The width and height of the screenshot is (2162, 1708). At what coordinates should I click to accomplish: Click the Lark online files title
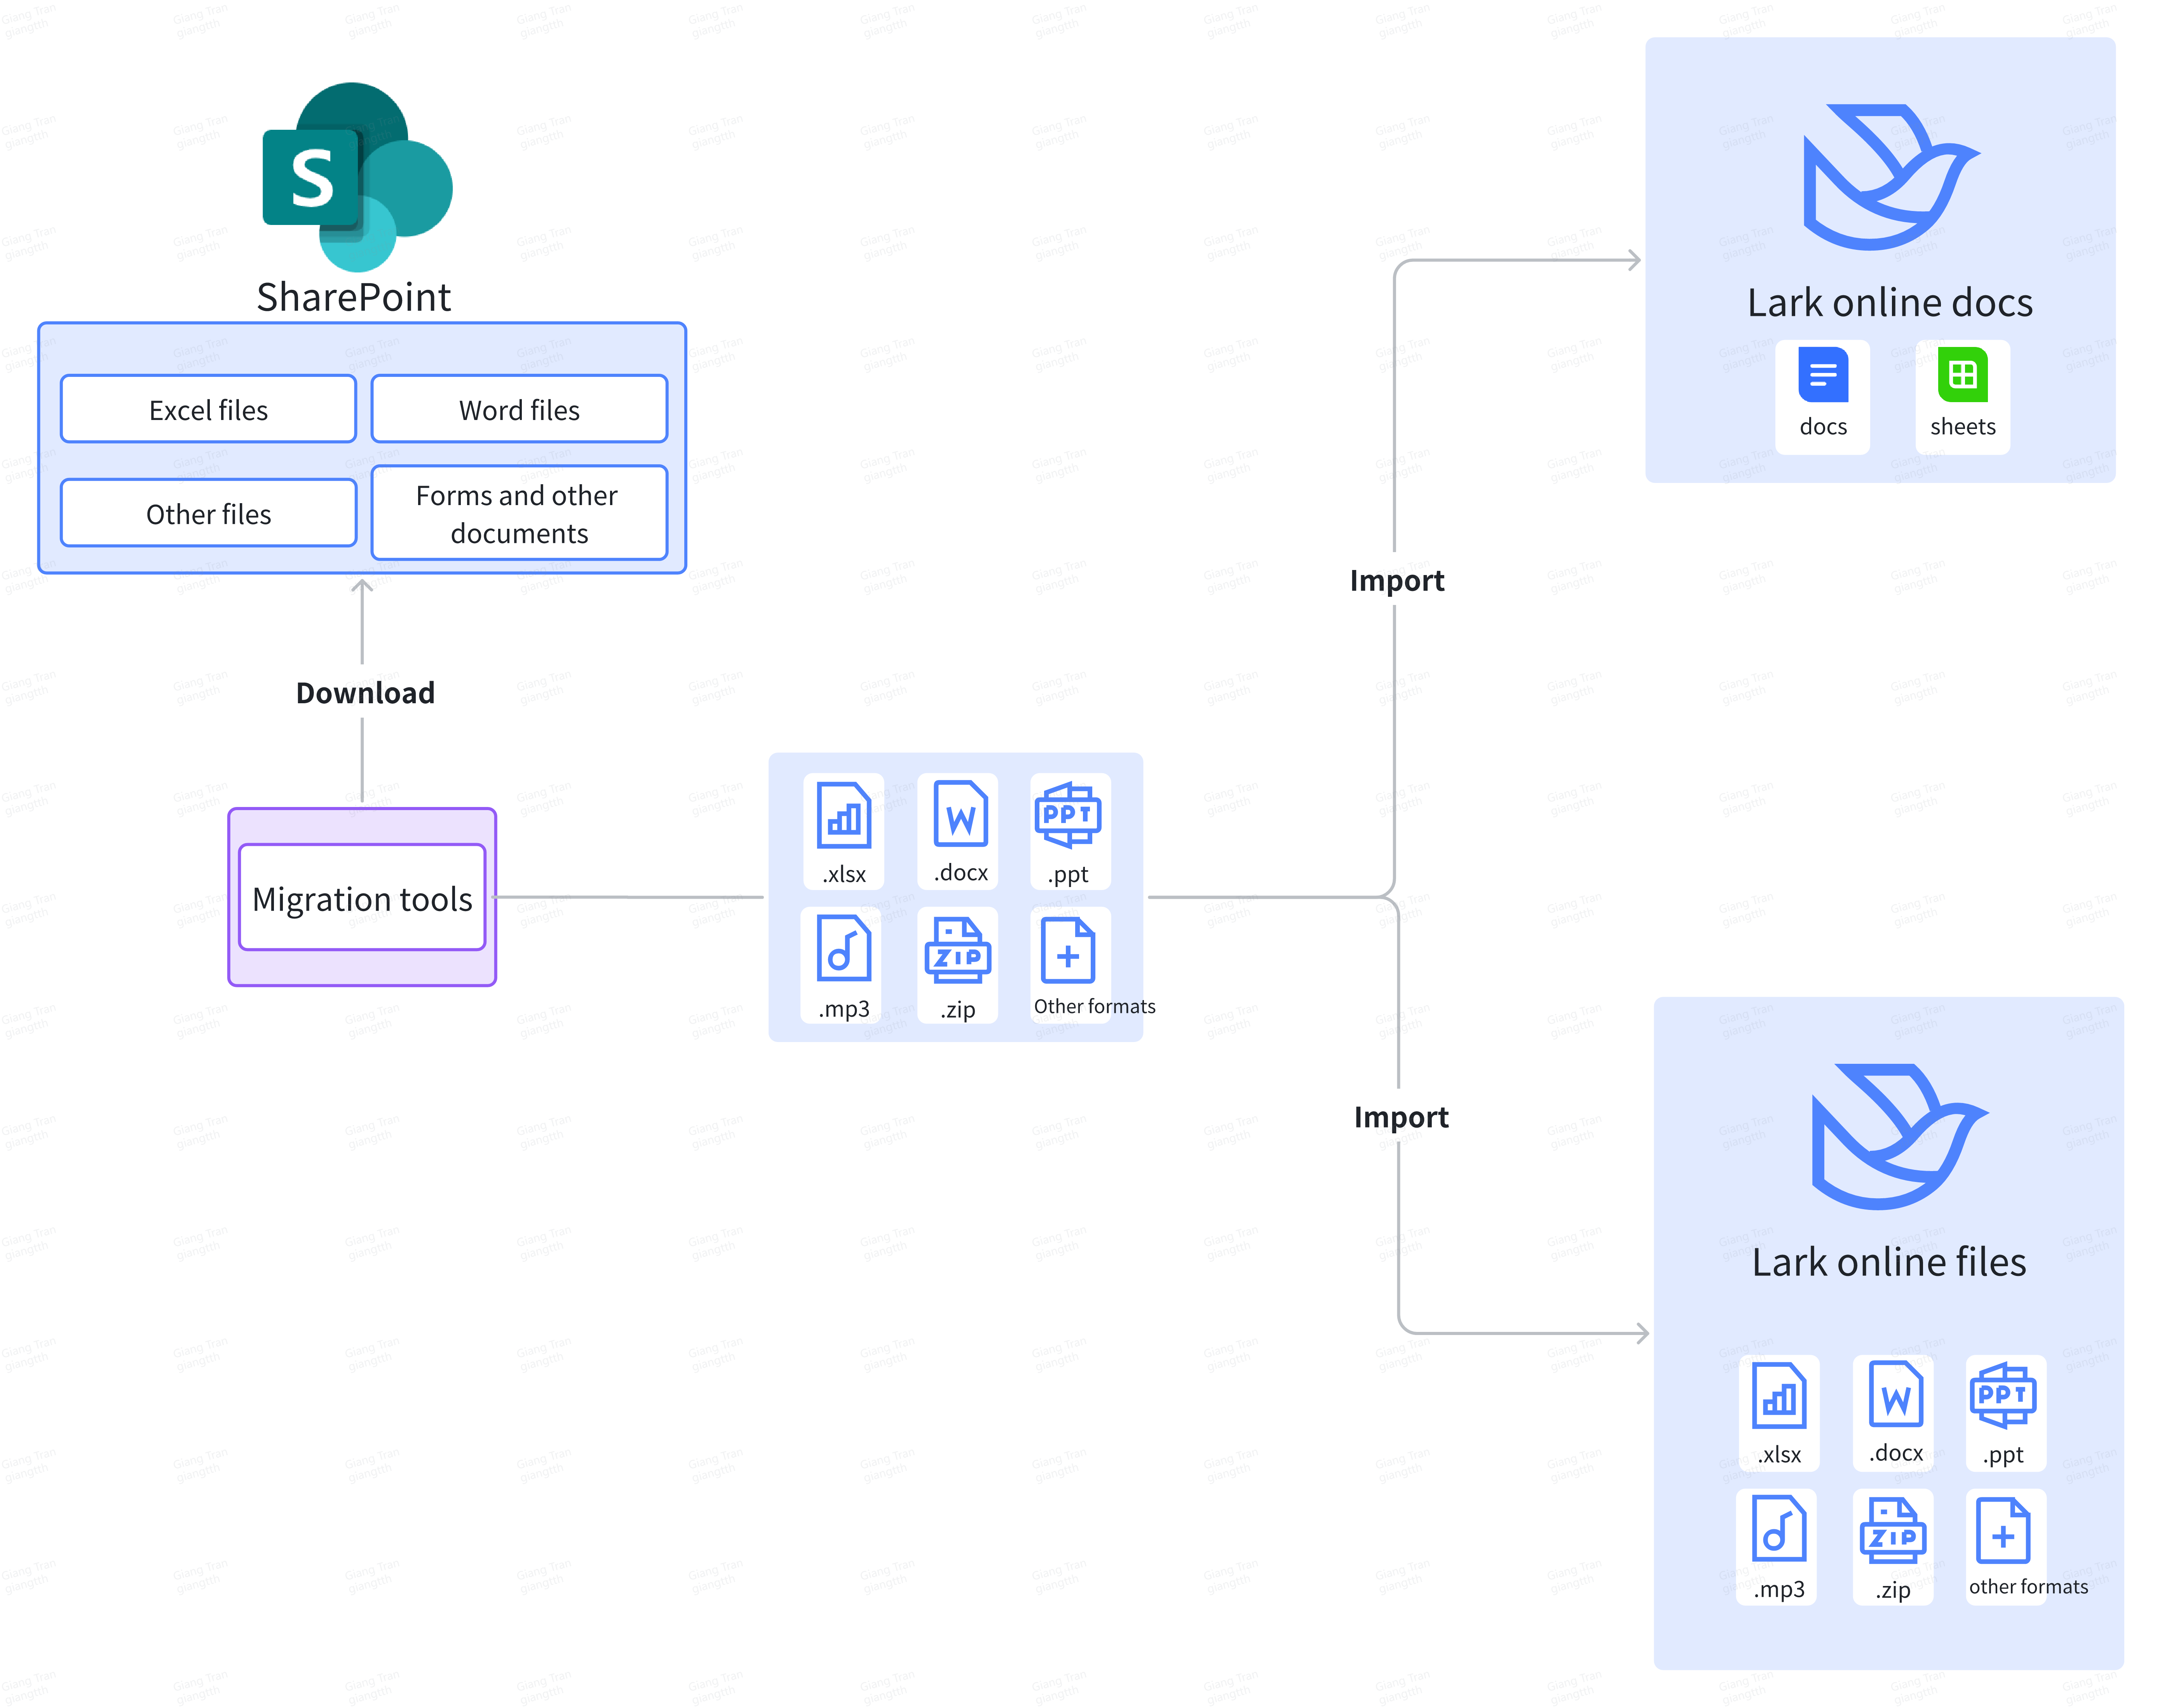click(1889, 1262)
